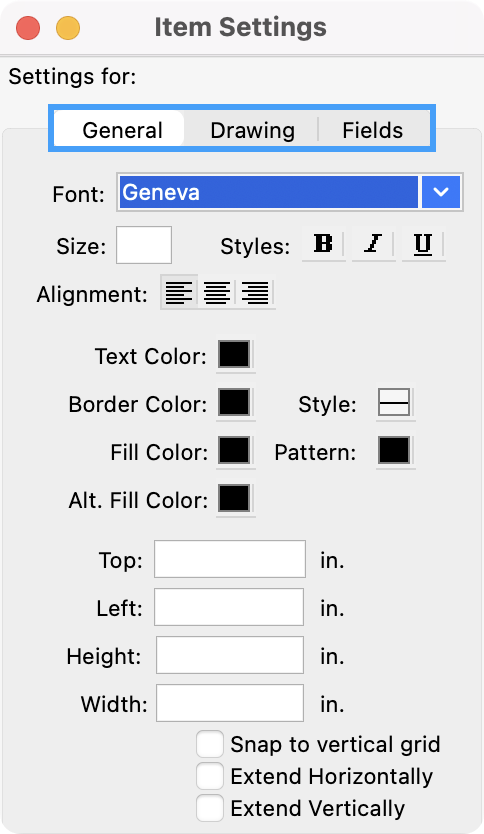484x834 pixels.
Task: Switch to the Fields tab
Action: [373, 130]
